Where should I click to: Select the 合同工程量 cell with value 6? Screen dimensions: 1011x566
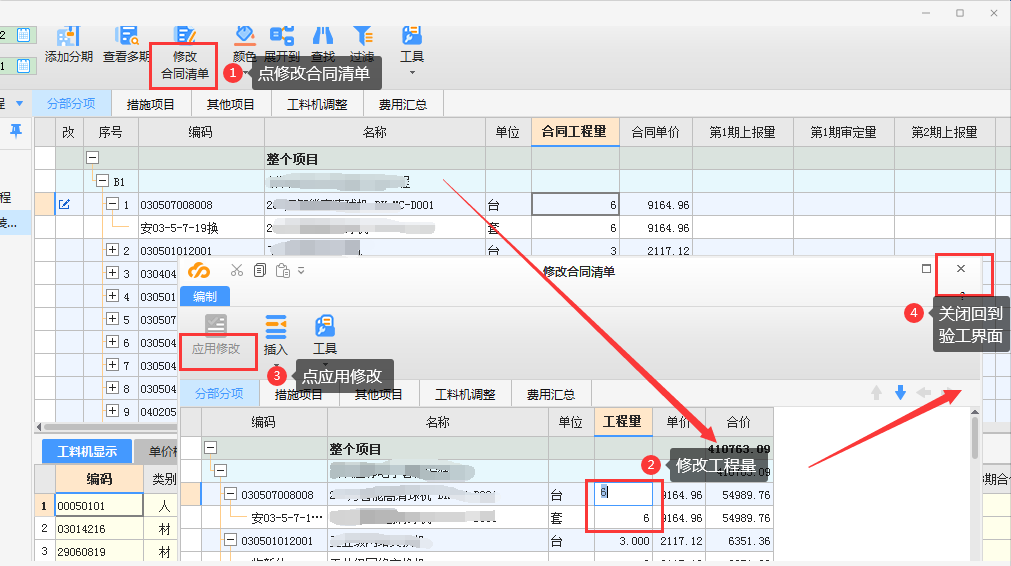tap(575, 205)
